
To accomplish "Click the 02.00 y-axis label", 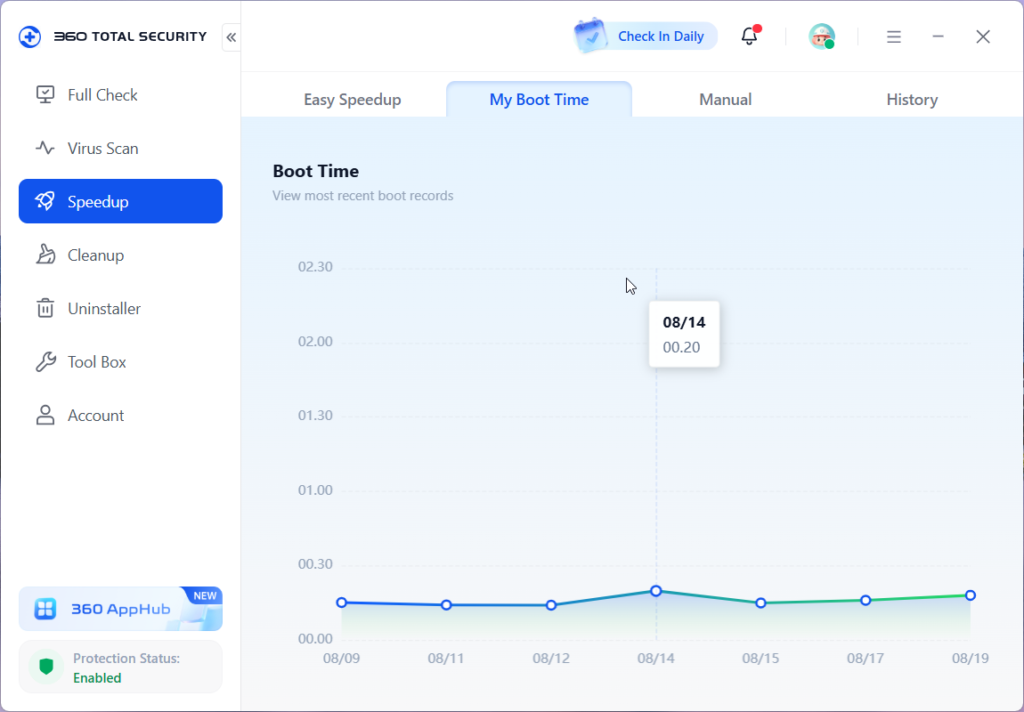I will [x=315, y=341].
